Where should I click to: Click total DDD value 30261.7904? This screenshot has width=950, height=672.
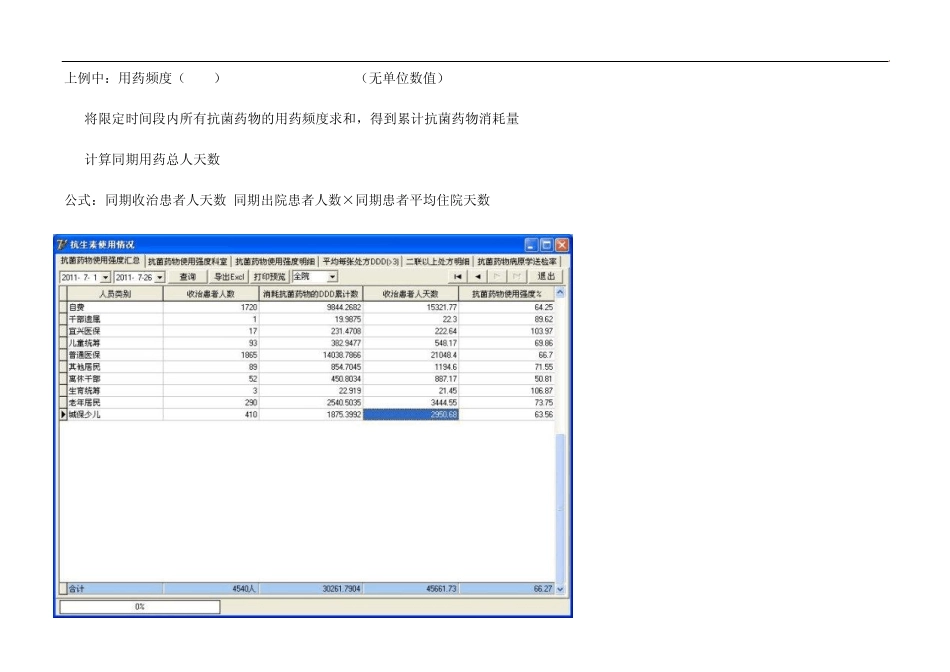[342, 588]
